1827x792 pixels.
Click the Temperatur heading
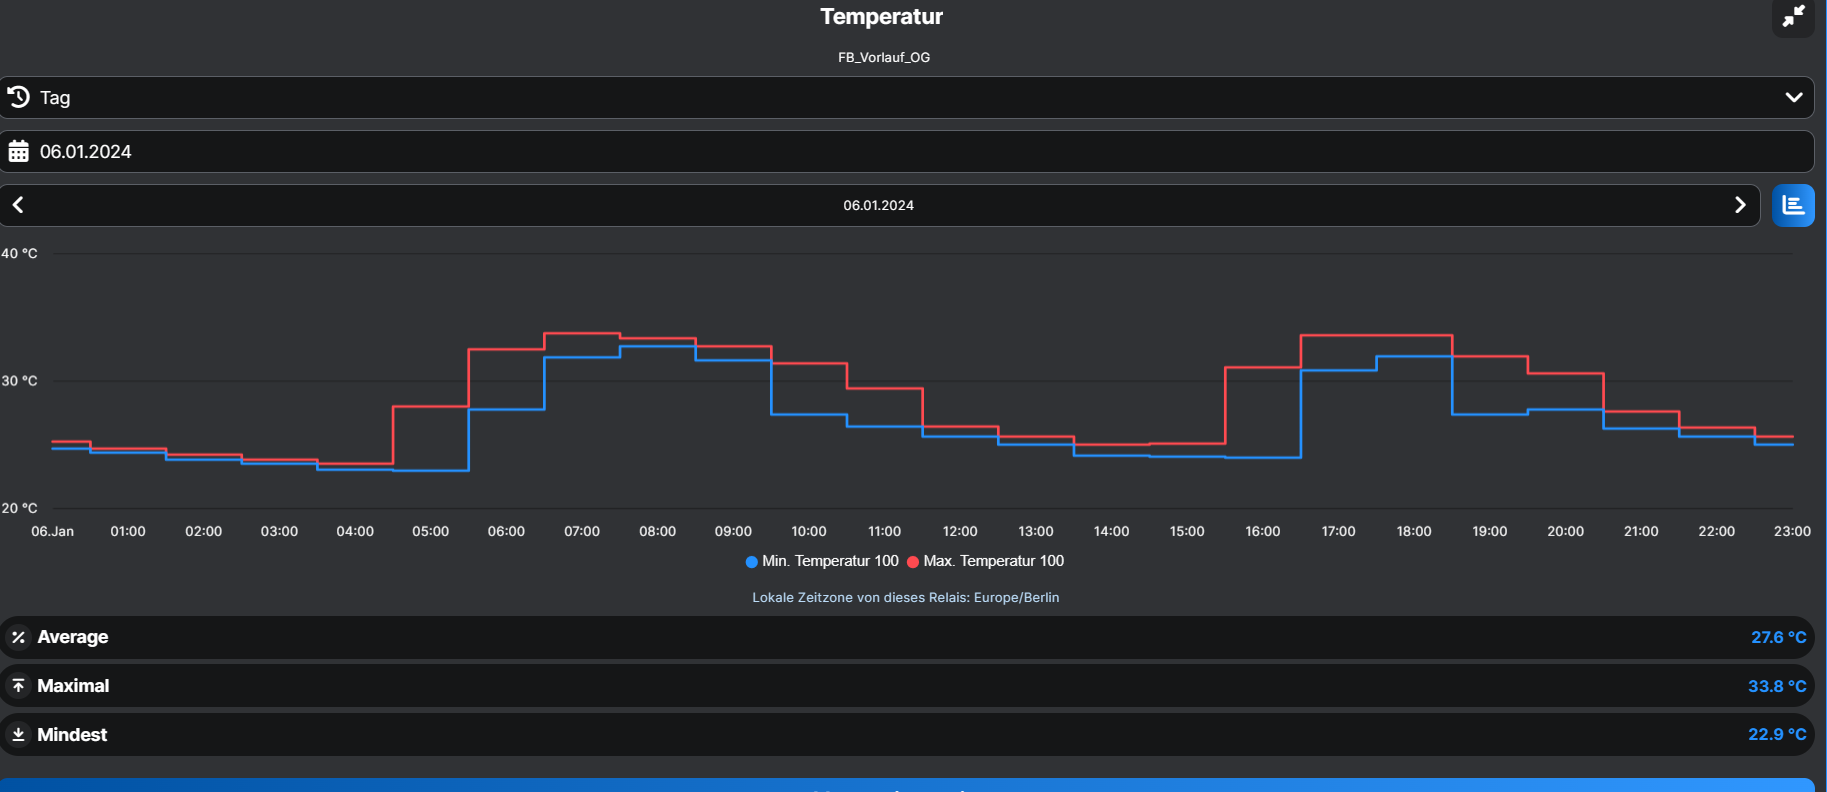(x=881, y=16)
